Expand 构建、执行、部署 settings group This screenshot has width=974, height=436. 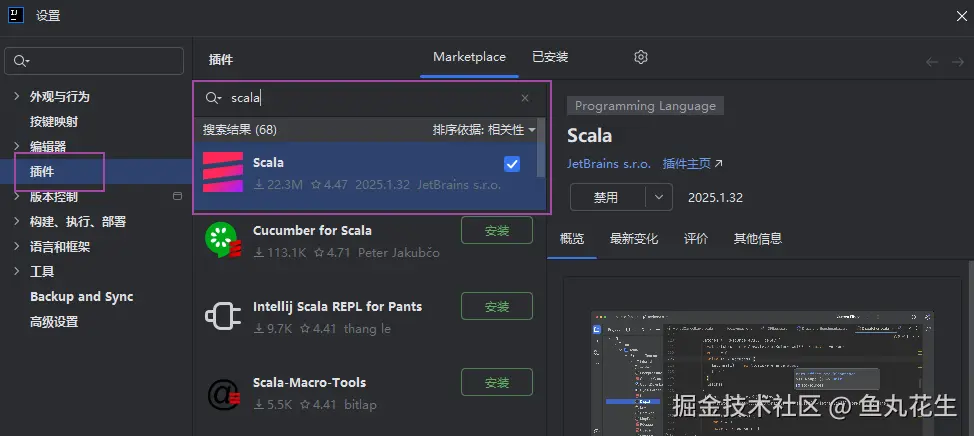tap(17, 221)
